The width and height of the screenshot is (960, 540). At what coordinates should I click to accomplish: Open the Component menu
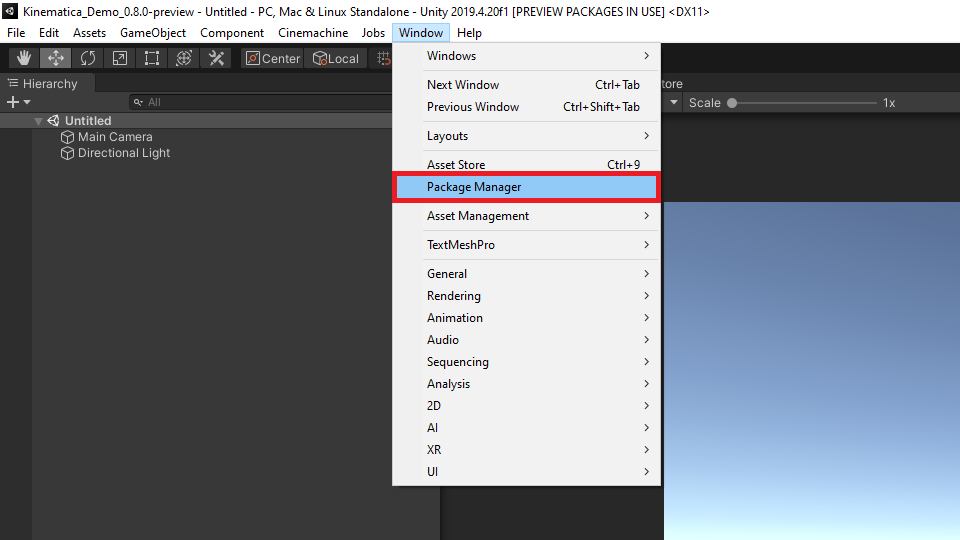click(232, 33)
